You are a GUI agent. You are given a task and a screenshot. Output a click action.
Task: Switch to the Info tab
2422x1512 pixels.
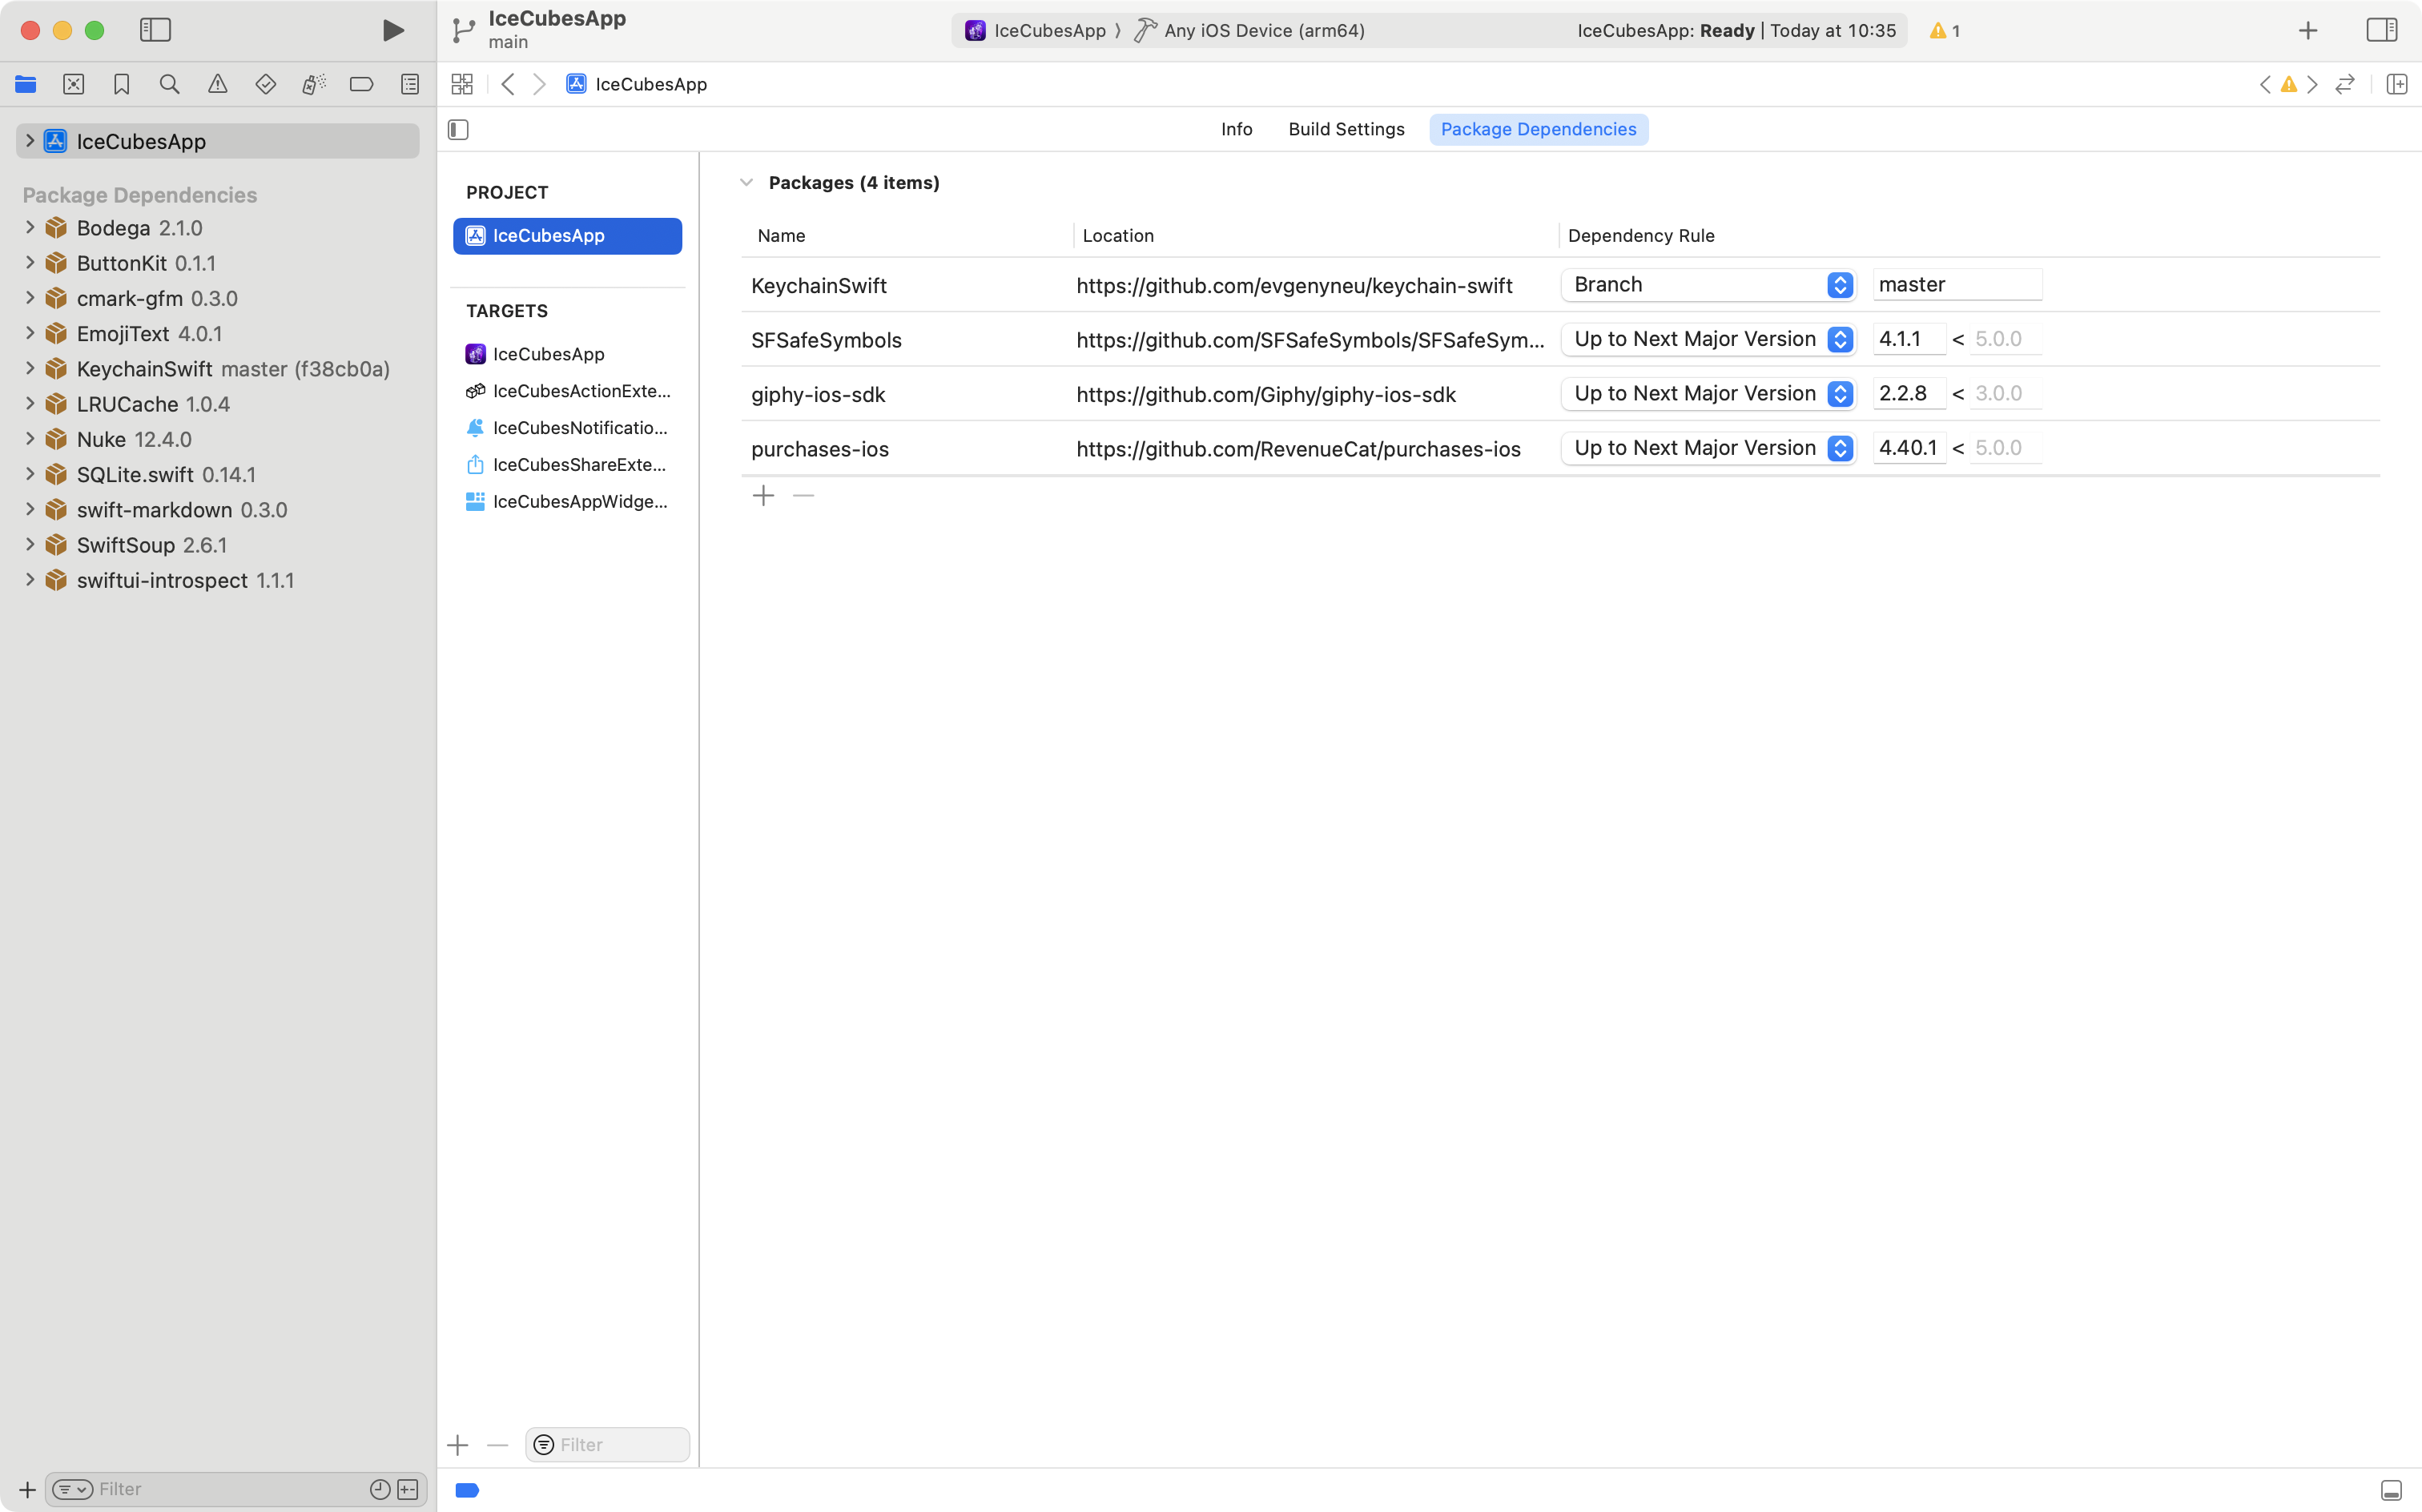point(1236,129)
